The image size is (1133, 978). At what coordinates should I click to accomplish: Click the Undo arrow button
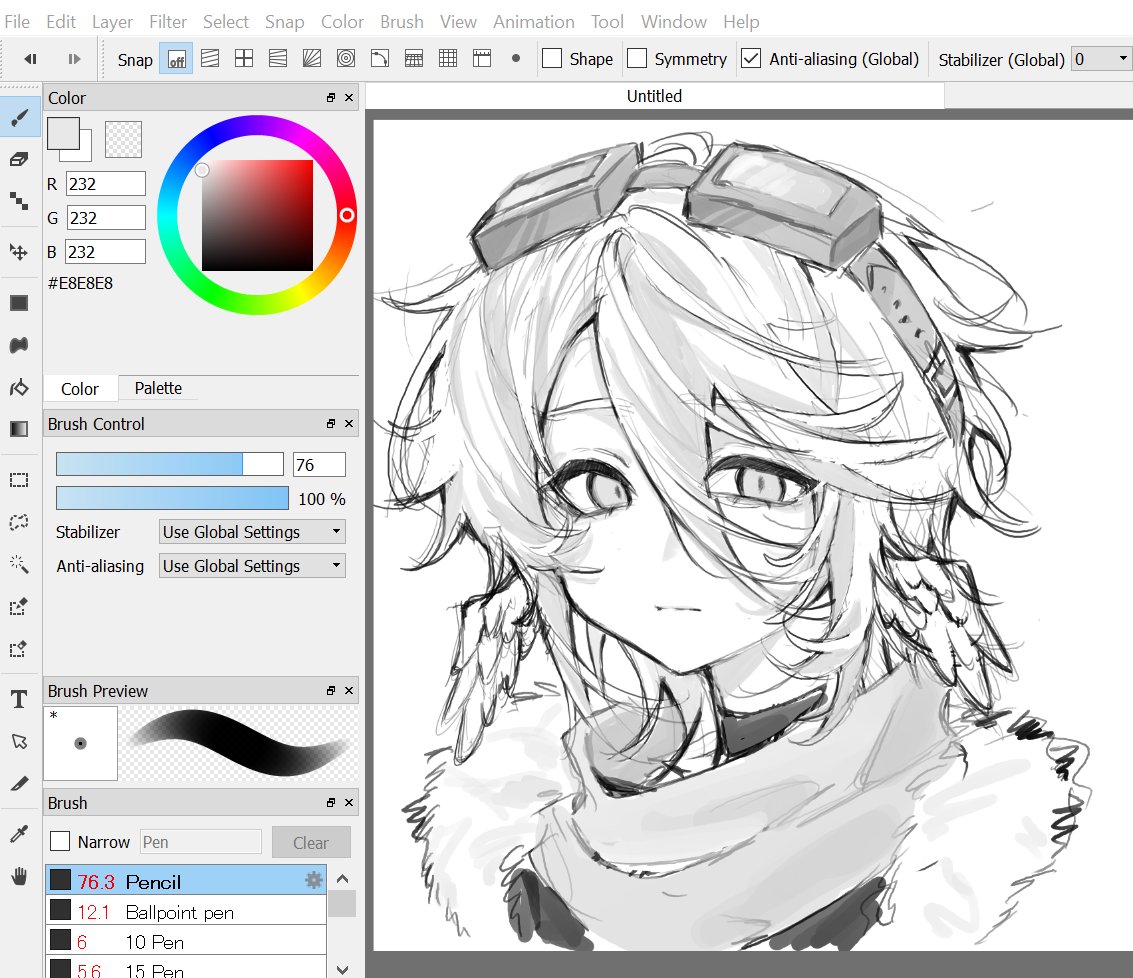[x=30, y=59]
